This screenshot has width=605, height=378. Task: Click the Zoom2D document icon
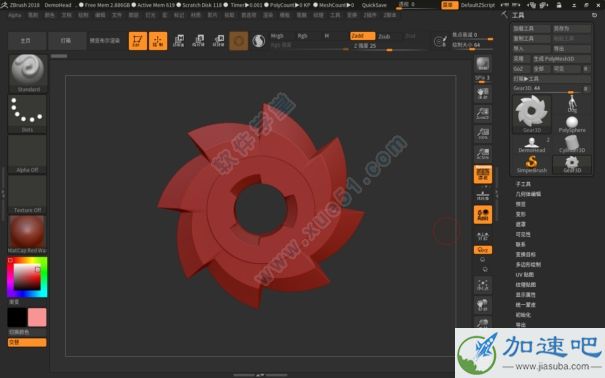point(483,114)
